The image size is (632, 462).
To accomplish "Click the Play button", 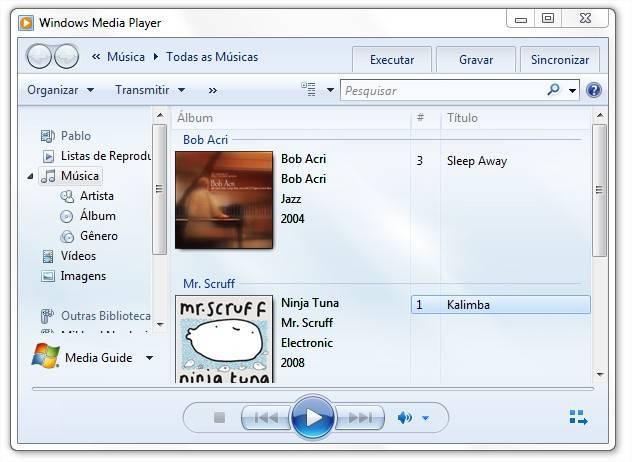I will click(x=313, y=418).
